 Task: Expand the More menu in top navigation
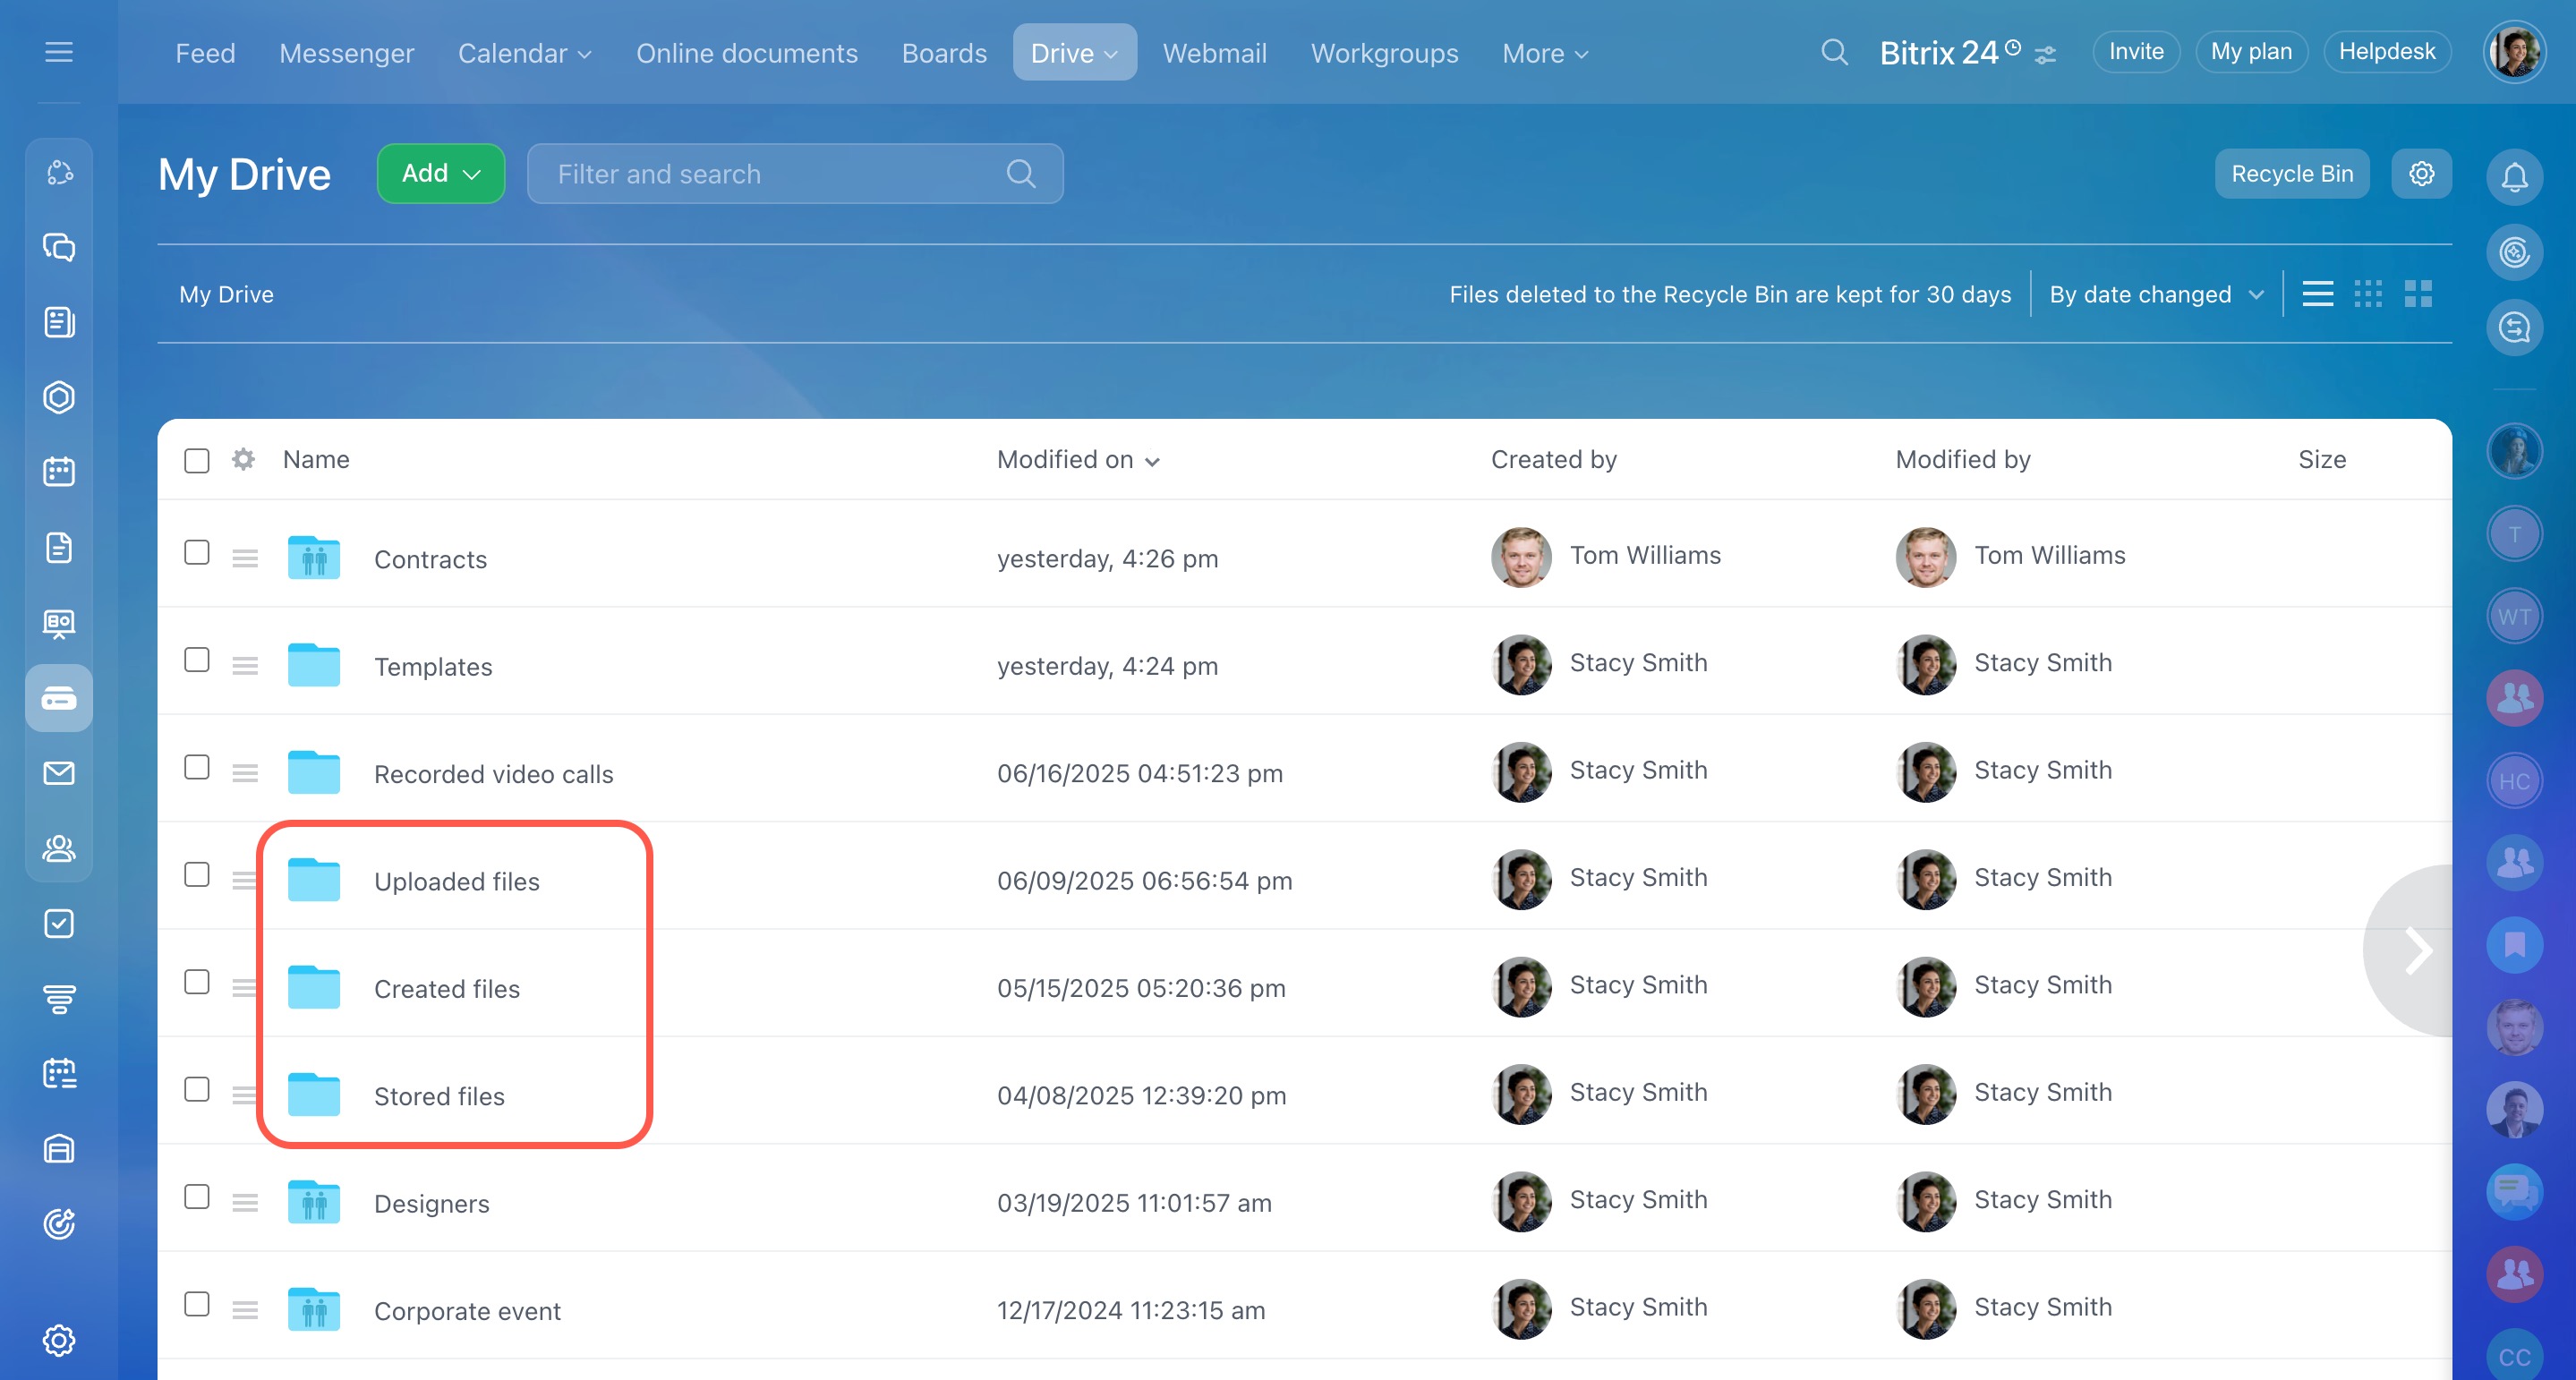pyautogui.click(x=1545, y=53)
